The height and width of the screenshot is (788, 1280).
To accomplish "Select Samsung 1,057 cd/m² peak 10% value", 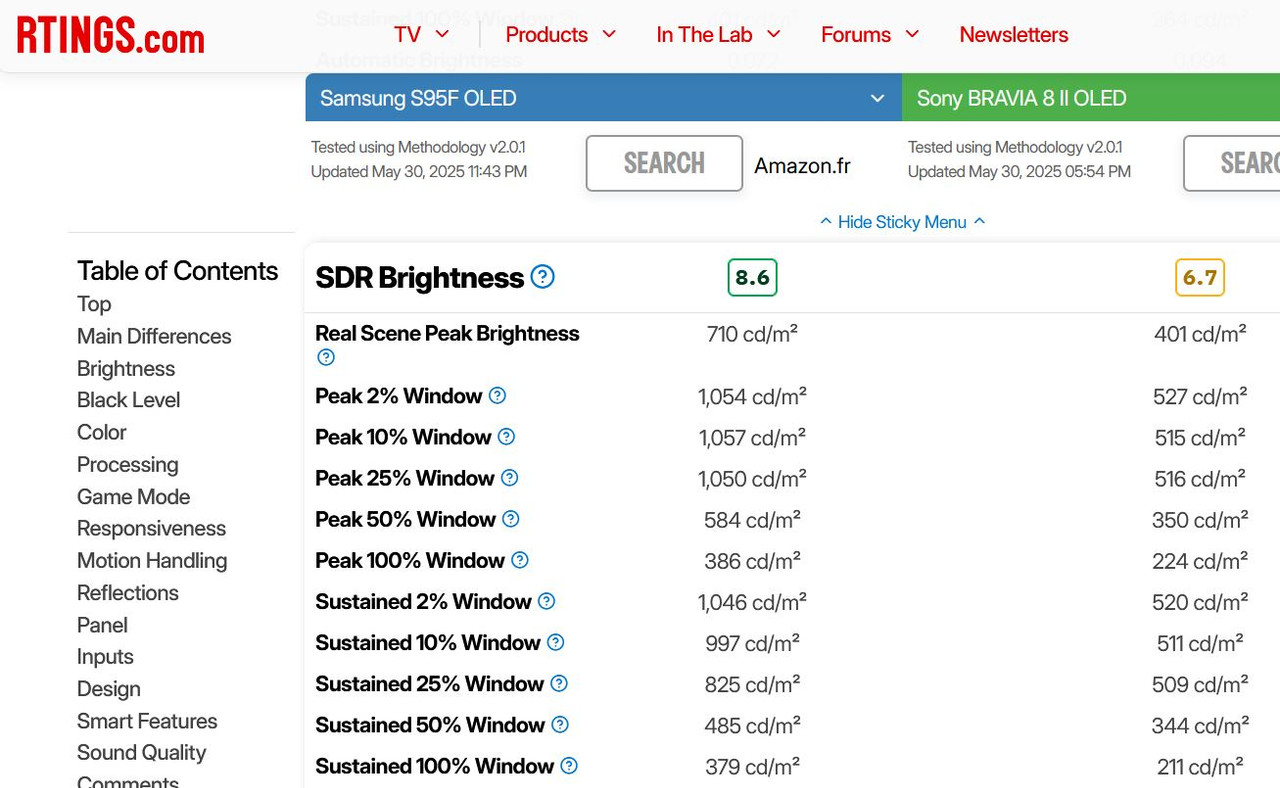I will tap(752, 438).
